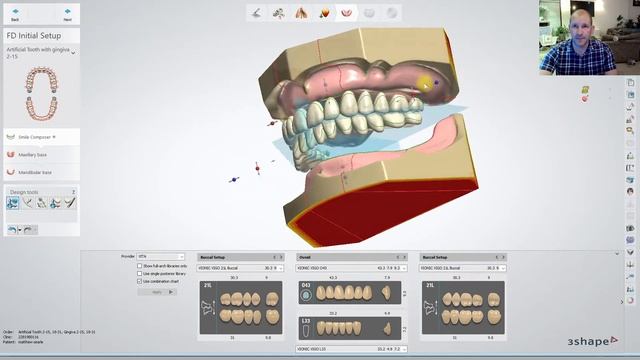Go to next item in left Buccal Setup header

pos(281,257)
